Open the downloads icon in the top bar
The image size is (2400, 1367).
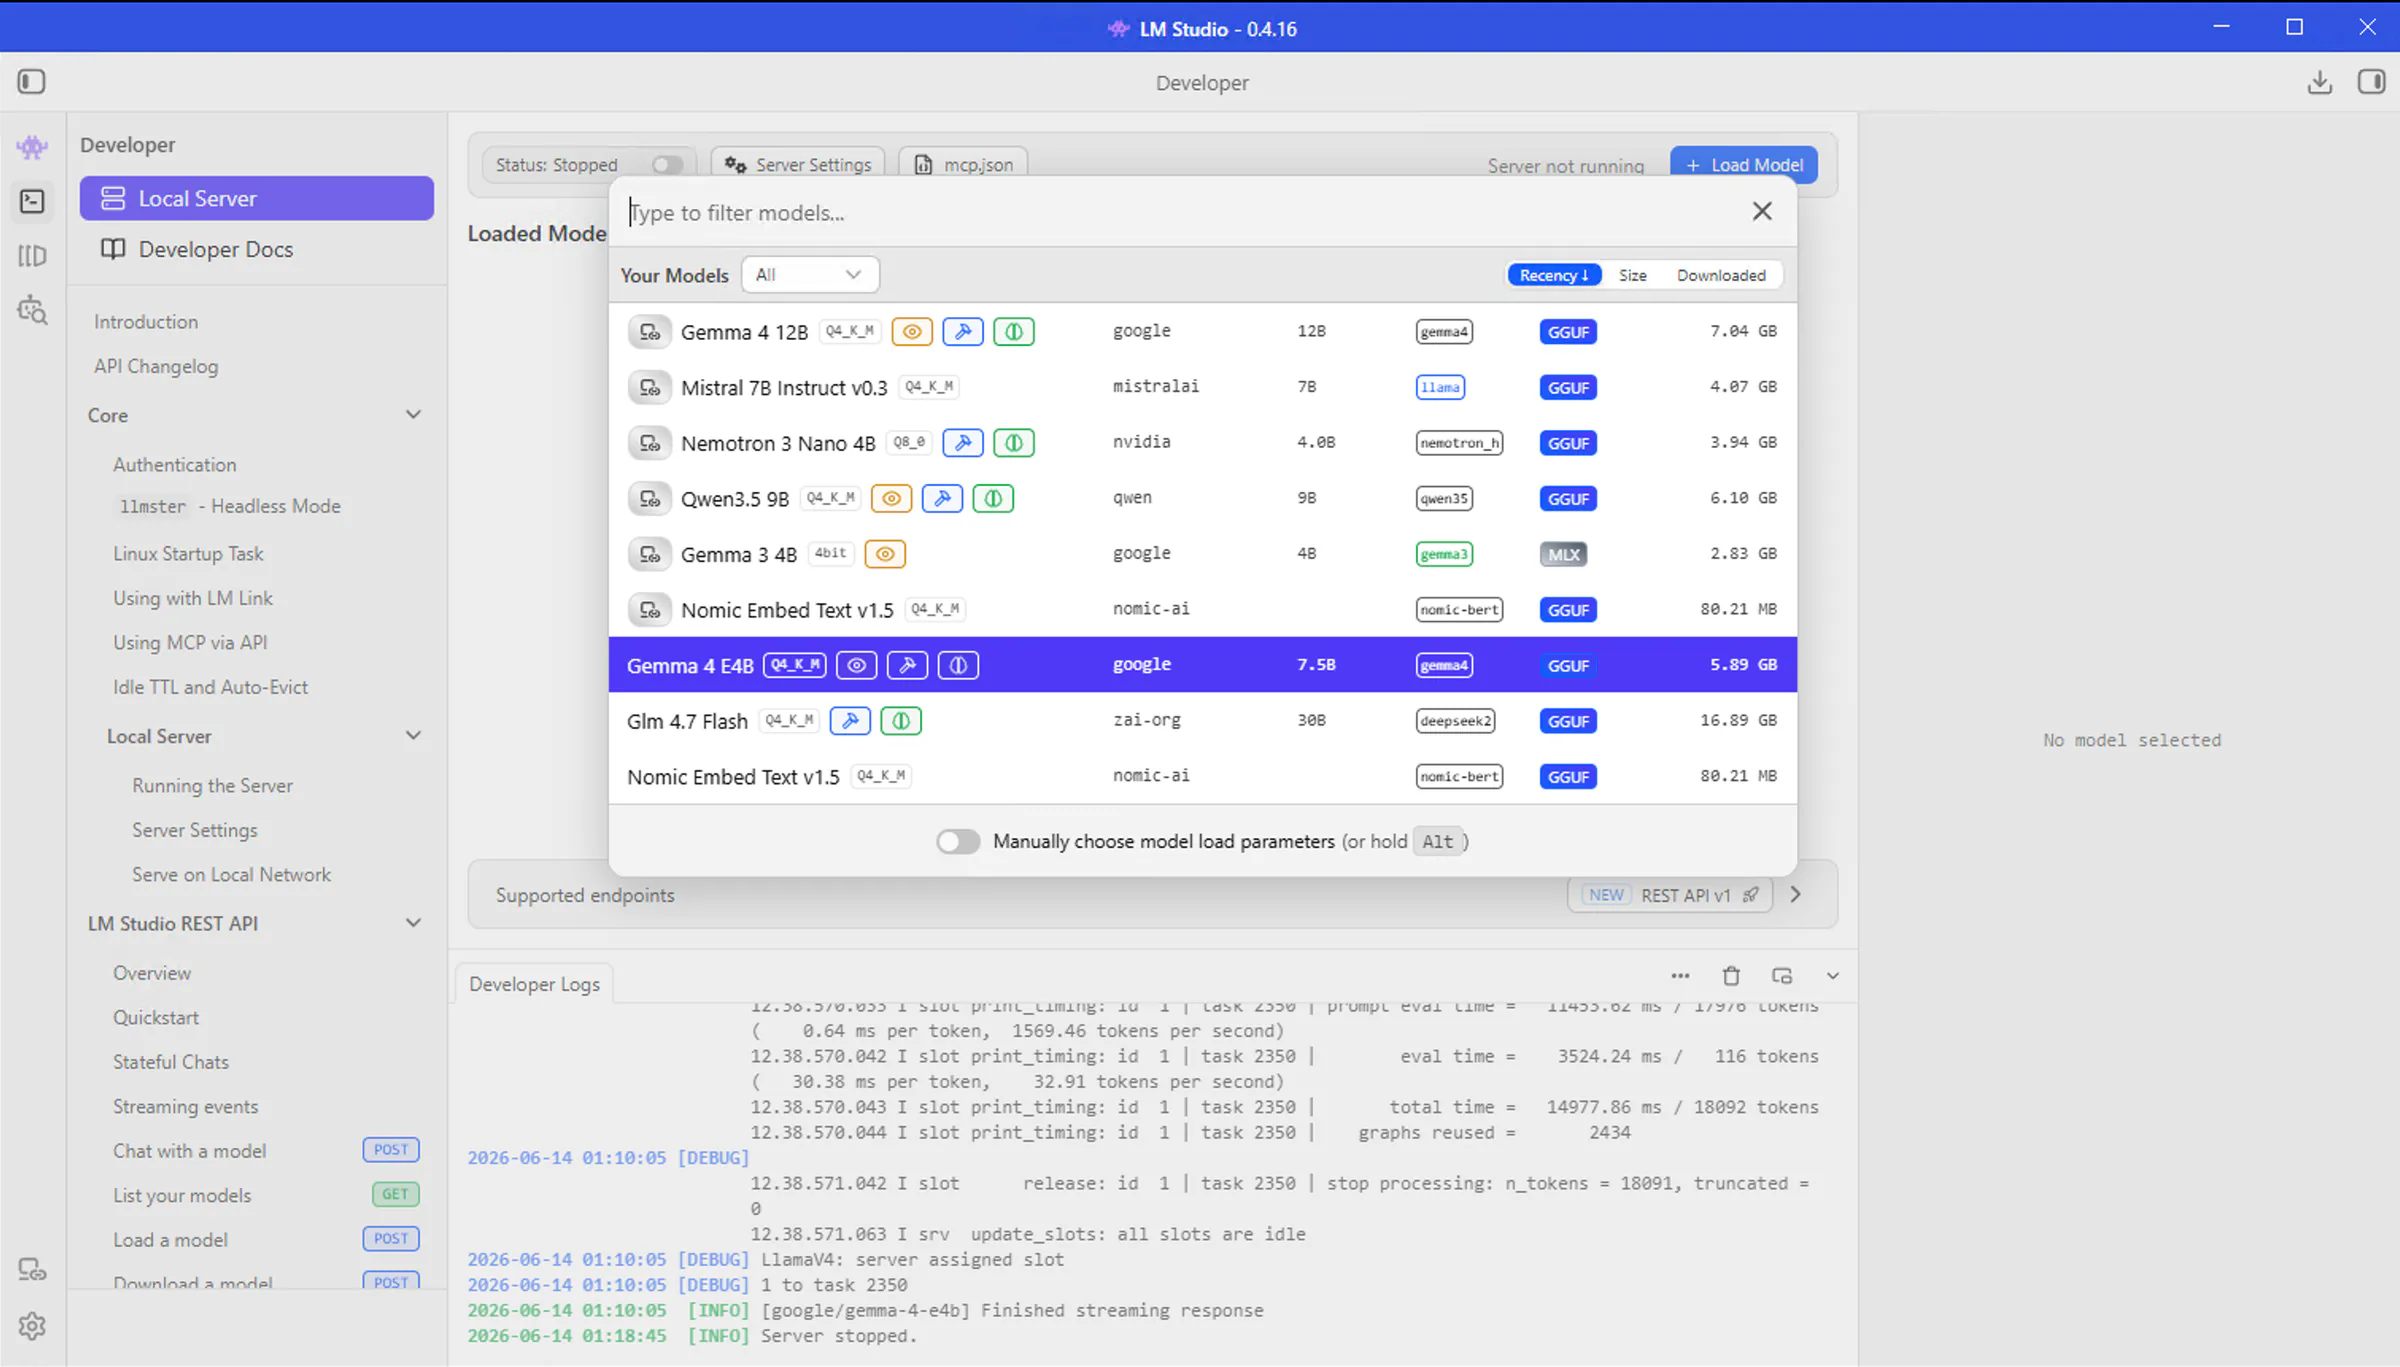coord(2319,82)
